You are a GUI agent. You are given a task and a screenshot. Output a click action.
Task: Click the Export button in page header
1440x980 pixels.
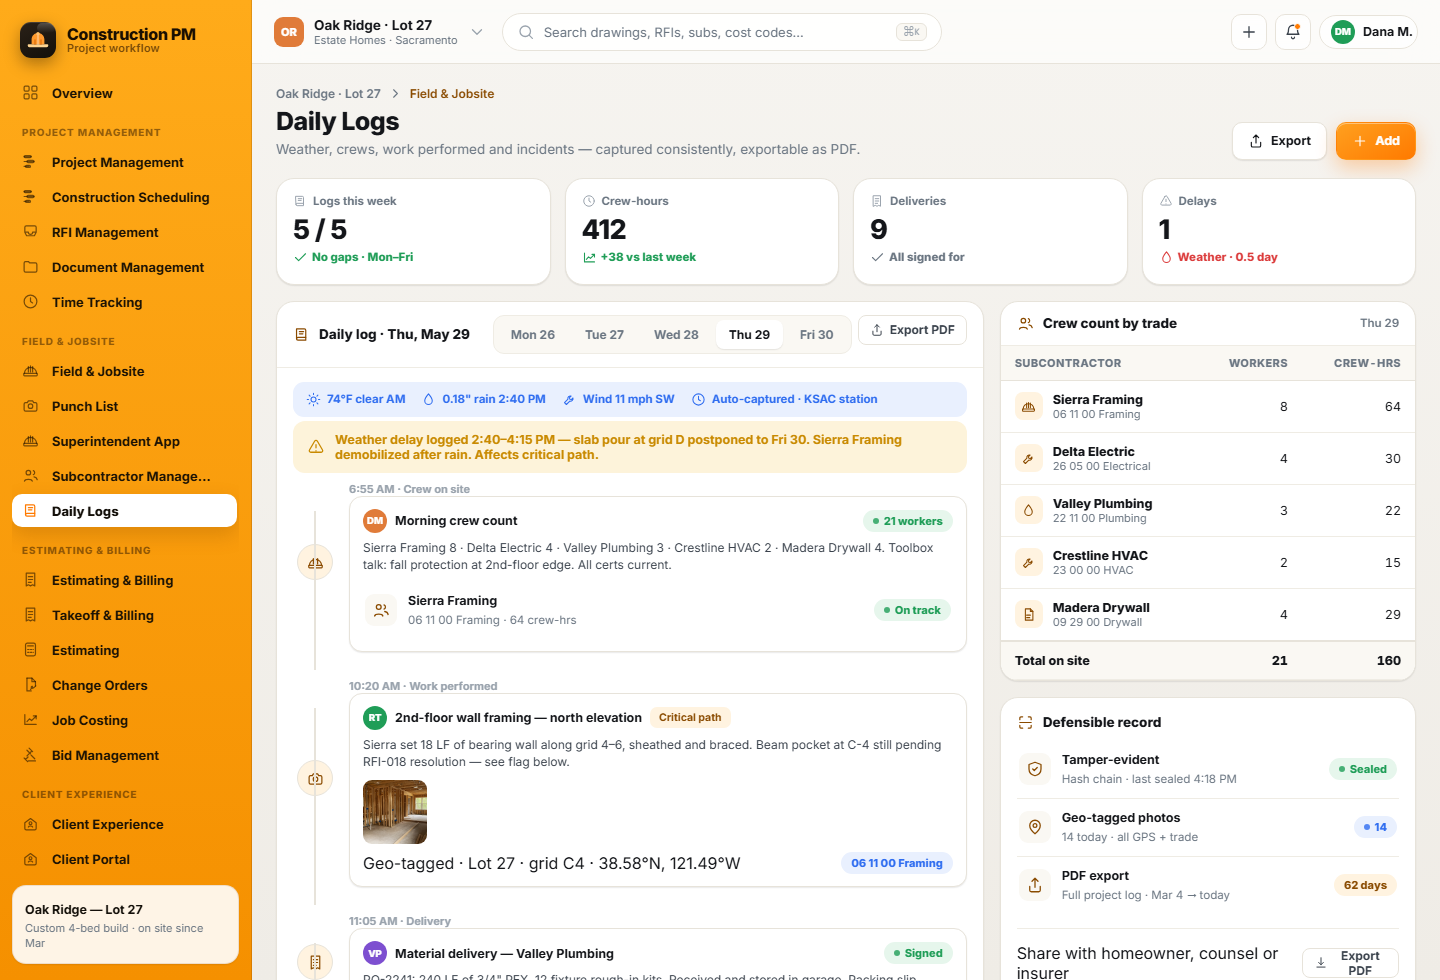pos(1279,141)
